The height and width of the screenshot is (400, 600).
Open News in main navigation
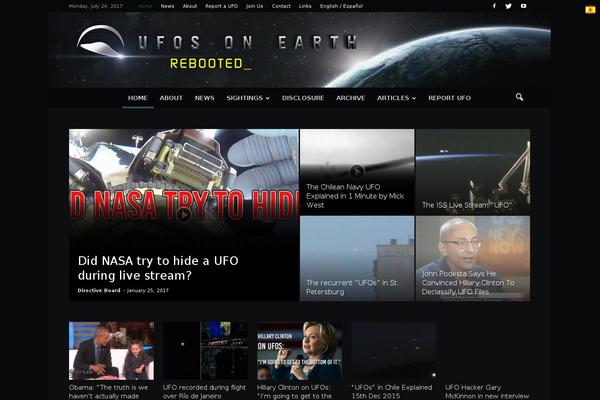click(204, 98)
